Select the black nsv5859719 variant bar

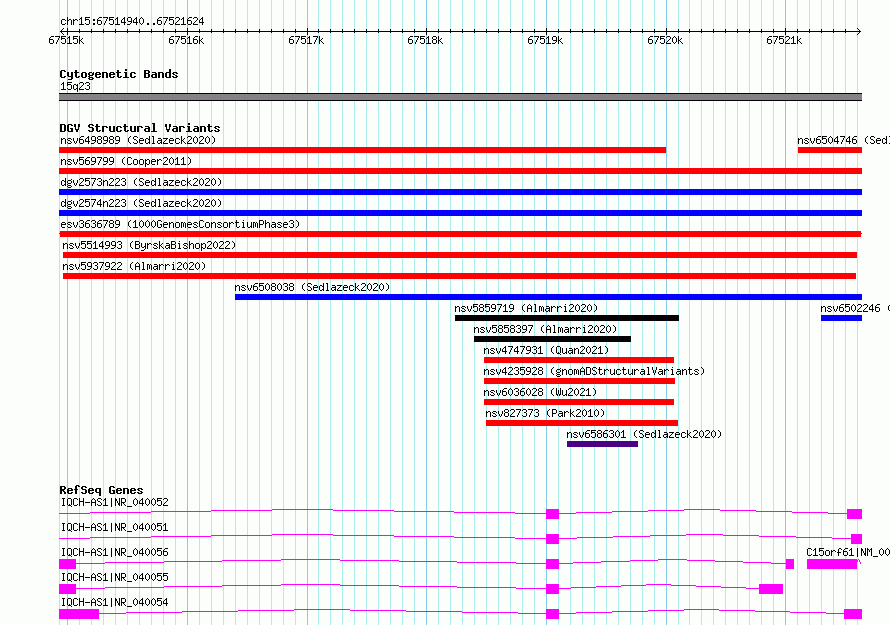click(566, 318)
